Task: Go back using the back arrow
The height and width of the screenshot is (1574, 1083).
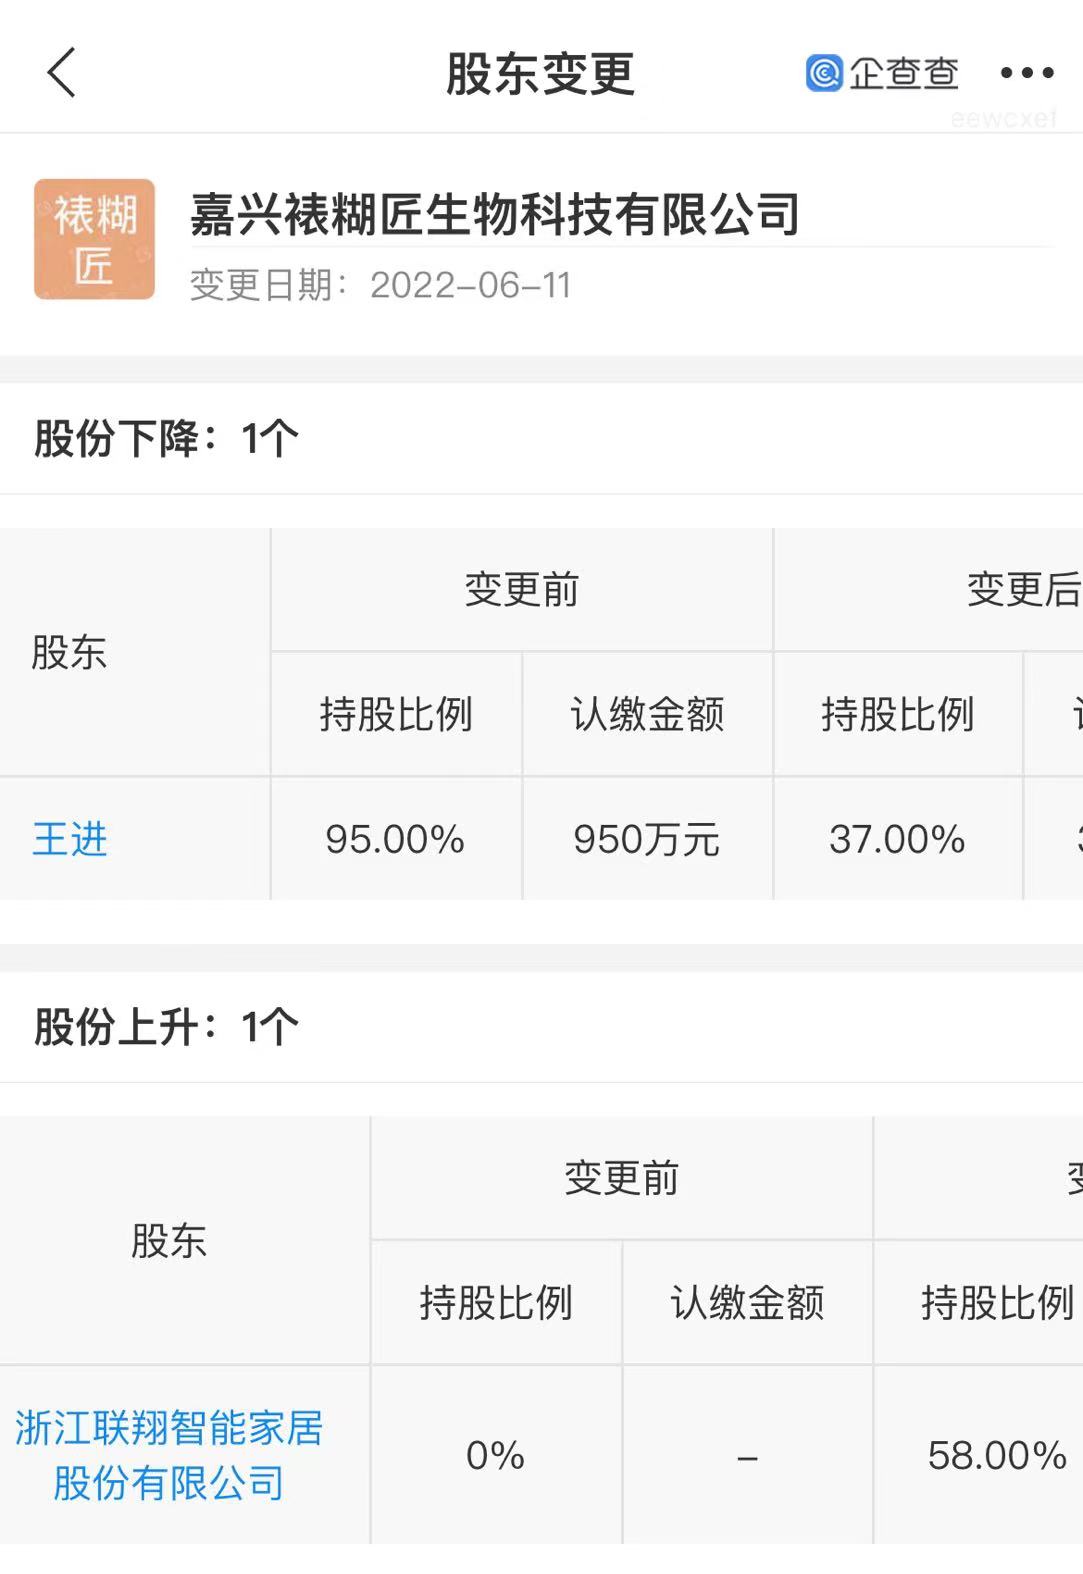Action: click(x=62, y=73)
